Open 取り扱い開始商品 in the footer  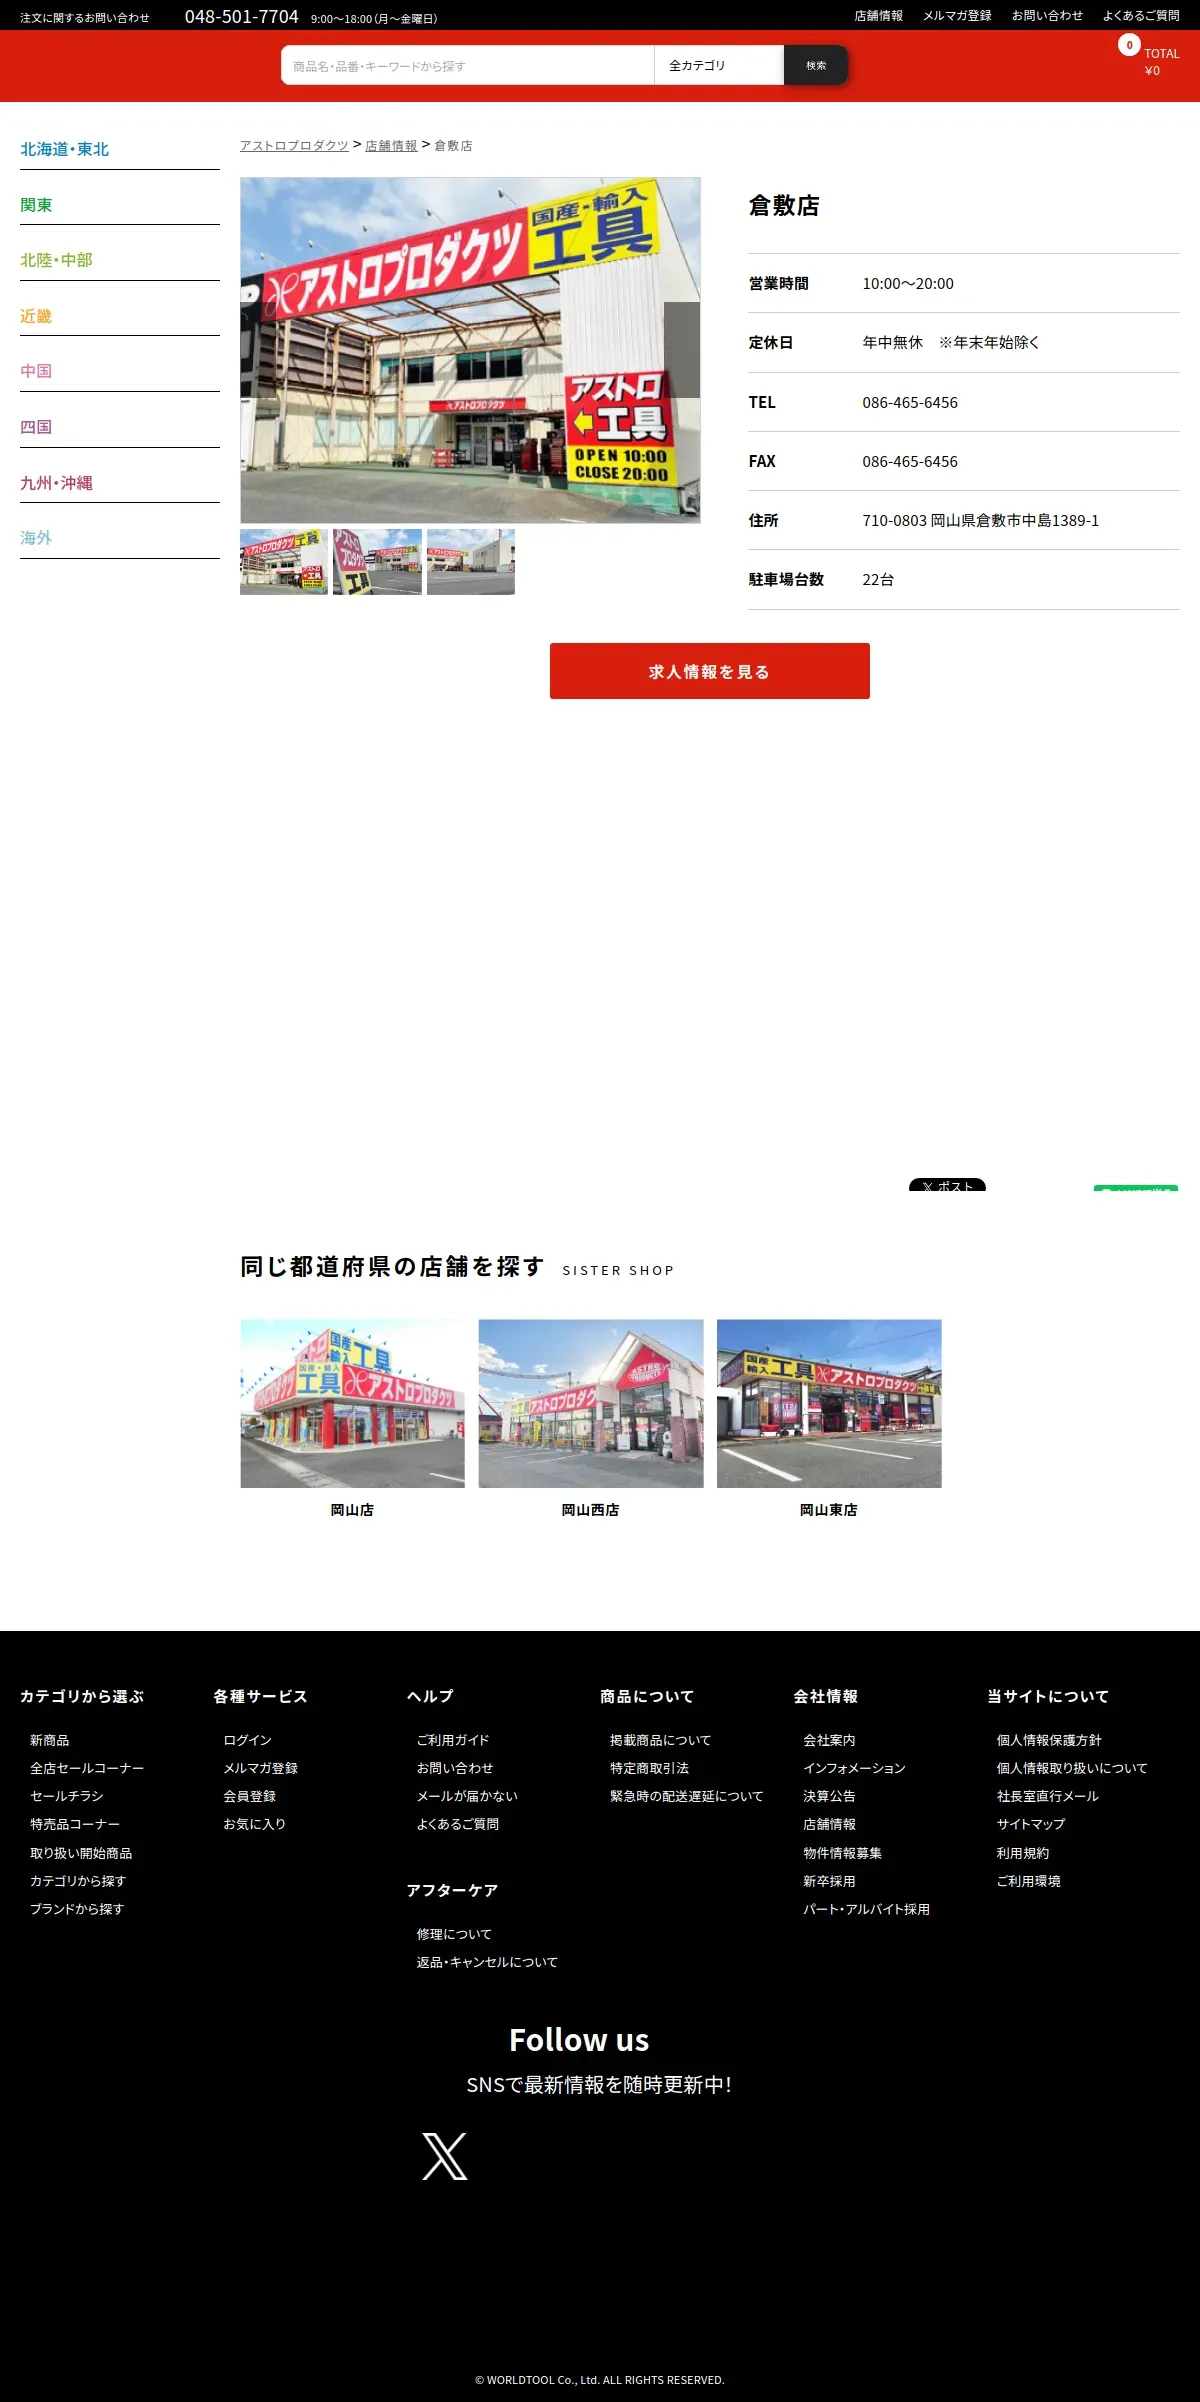coord(81,1853)
